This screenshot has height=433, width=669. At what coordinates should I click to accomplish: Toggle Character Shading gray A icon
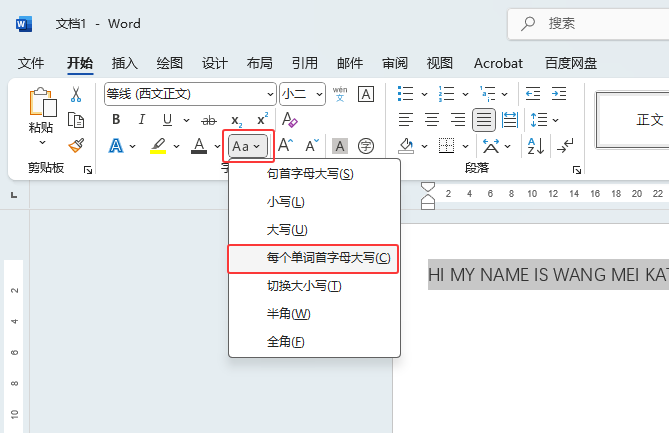point(340,146)
